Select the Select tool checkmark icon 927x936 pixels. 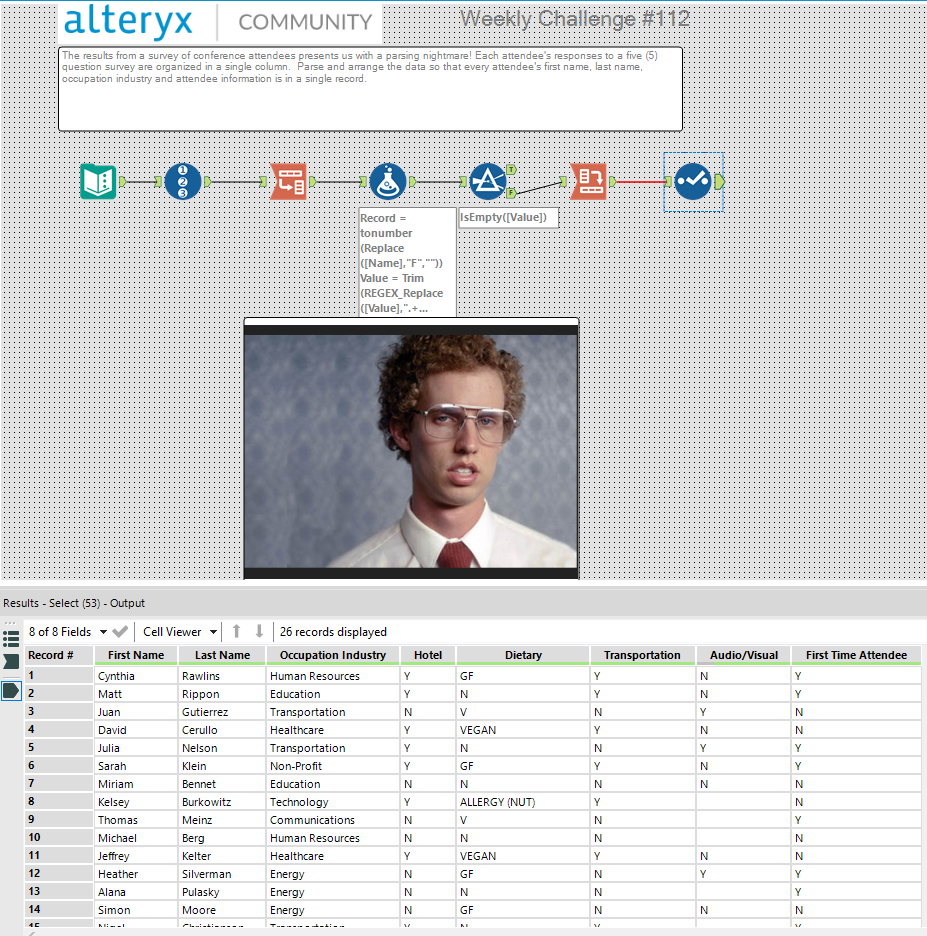pos(693,181)
